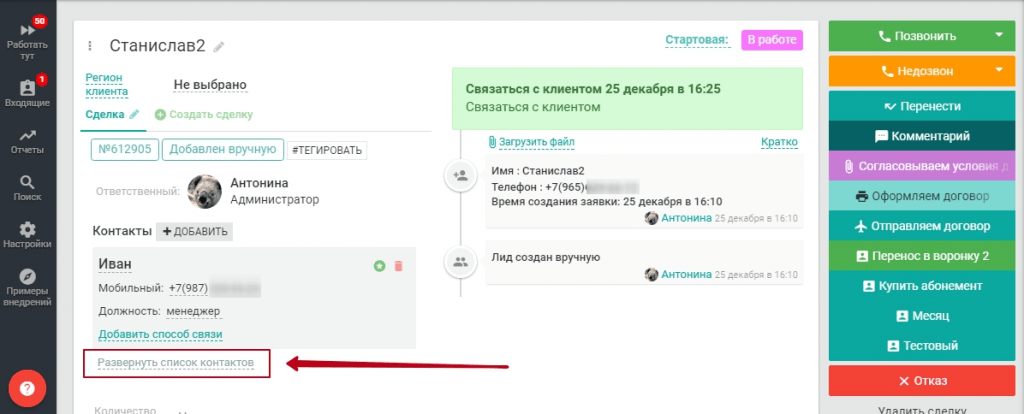Open the Добавить способ связи link
Screen dimensions: 1024x414
(x=161, y=334)
